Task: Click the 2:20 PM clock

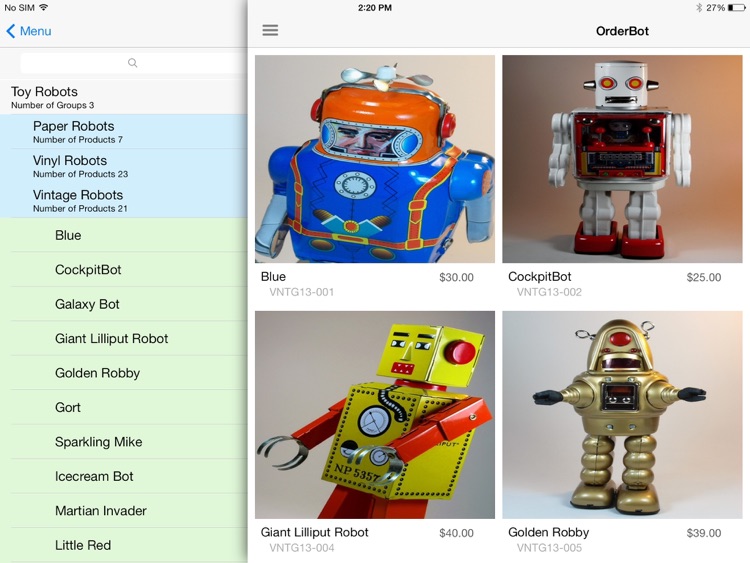Action: tap(375, 8)
